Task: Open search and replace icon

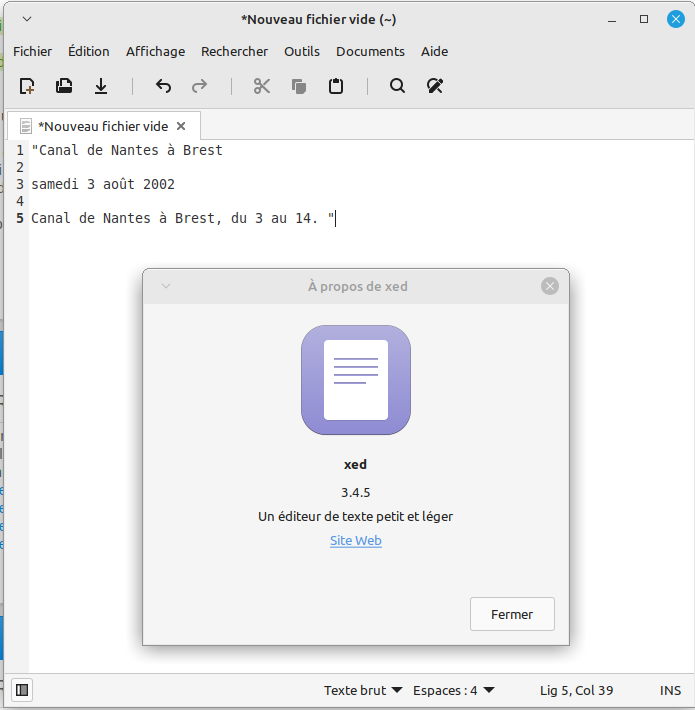Action: click(x=435, y=86)
